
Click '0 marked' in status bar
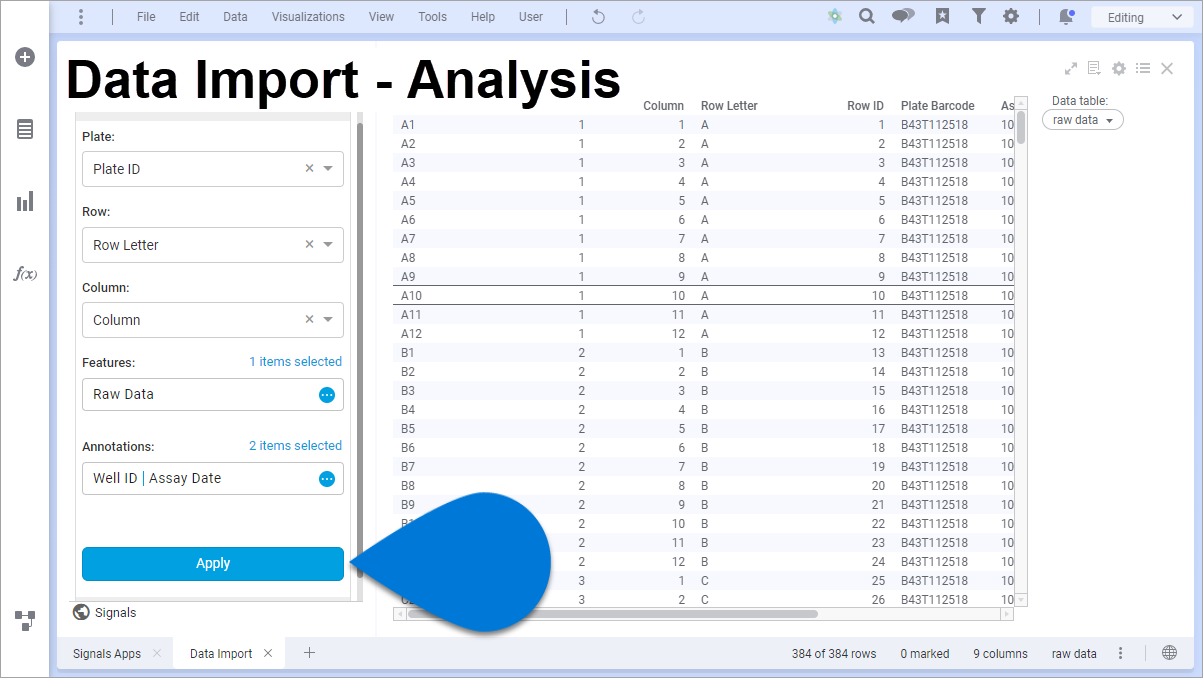[x=925, y=654]
